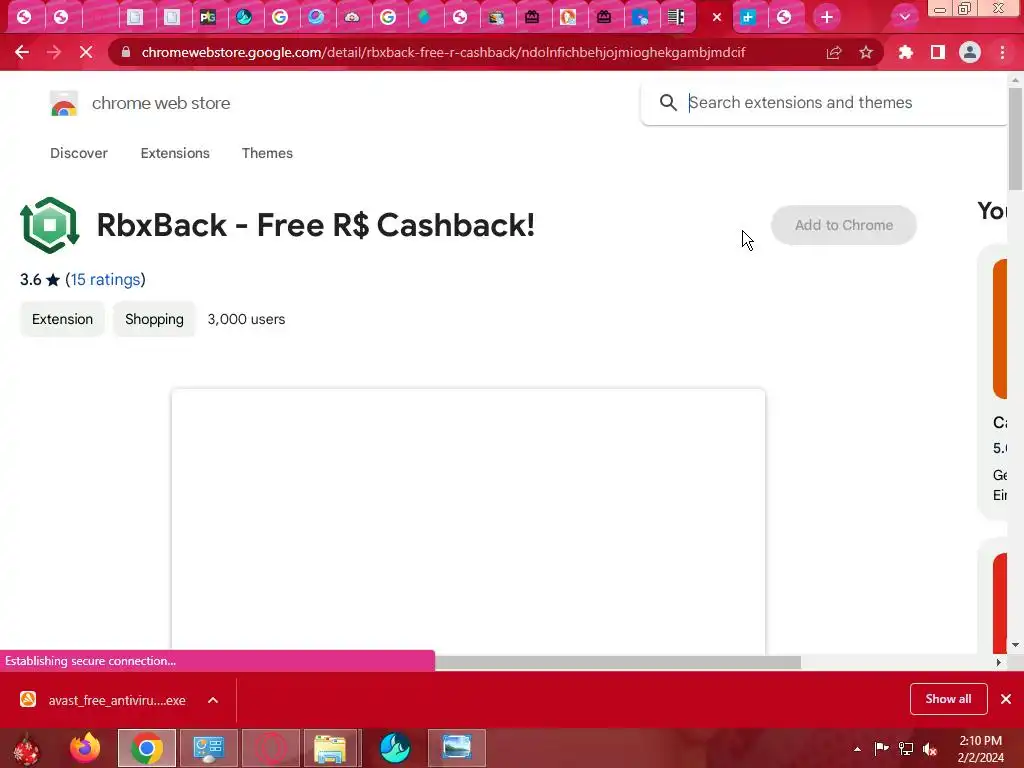Close the downloads bar

pyautogui.click(x=1006, y=699)
